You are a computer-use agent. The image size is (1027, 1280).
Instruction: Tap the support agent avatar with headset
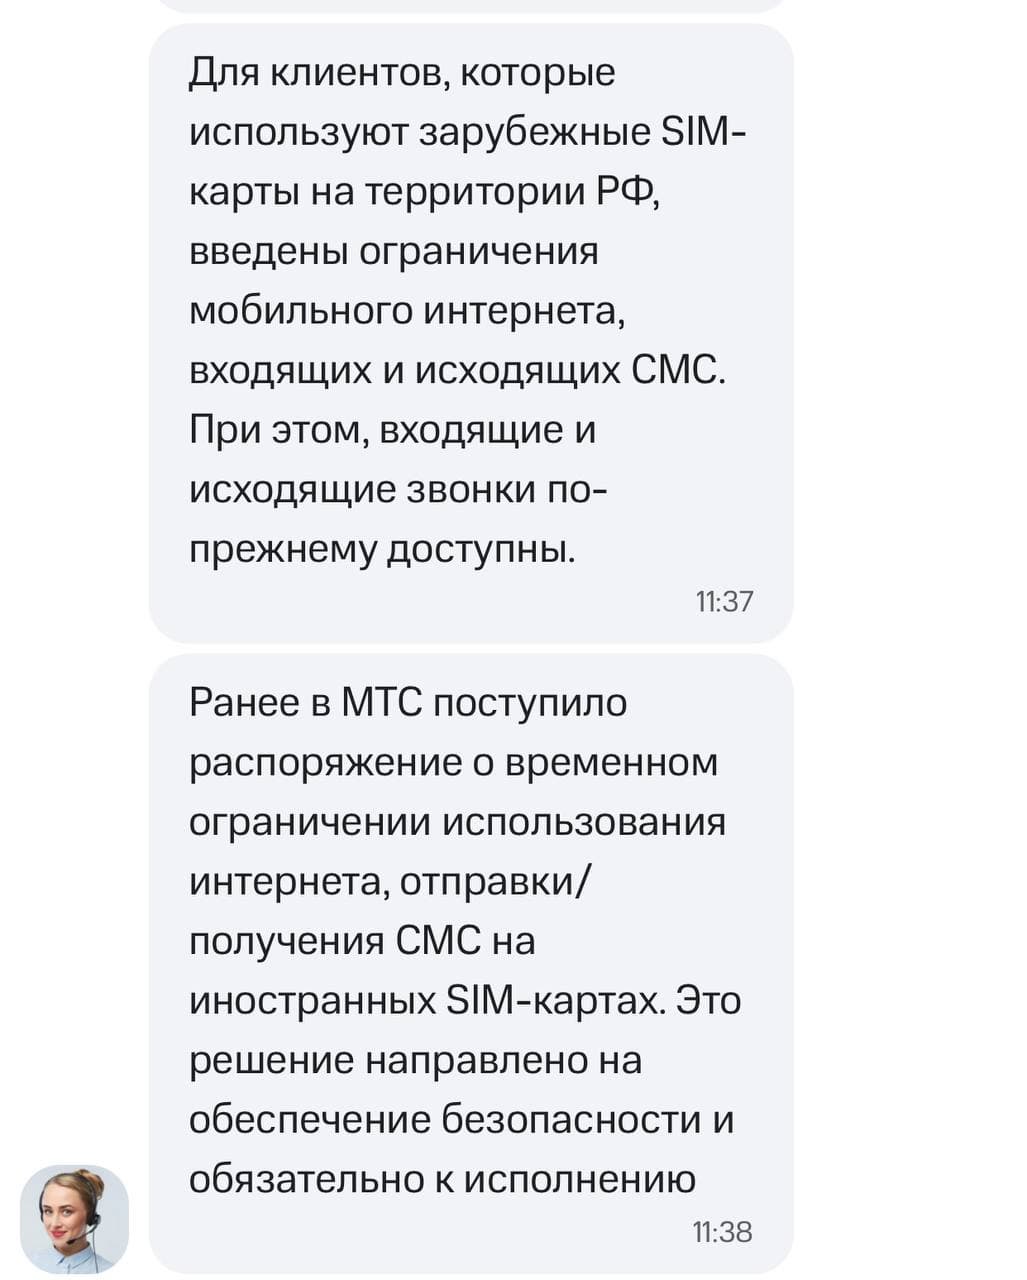click(x=74, y=1218)
